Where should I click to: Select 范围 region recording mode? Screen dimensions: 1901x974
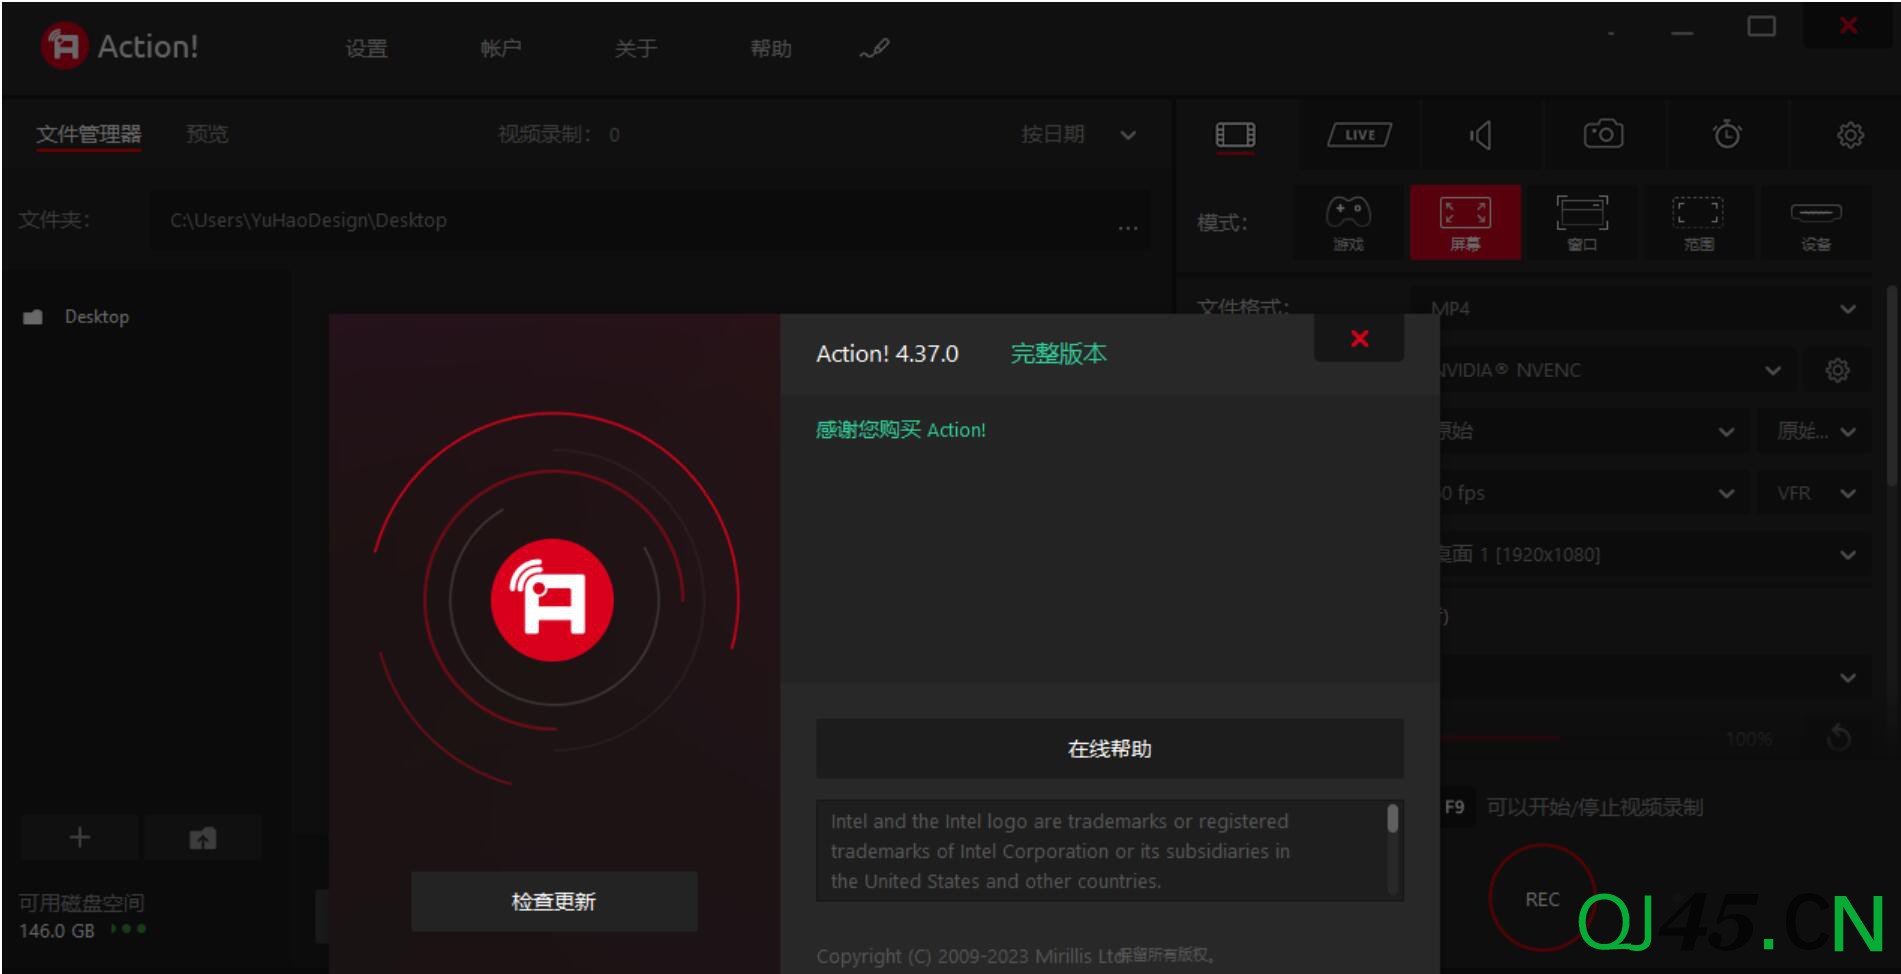click(x=1698, y=222)
